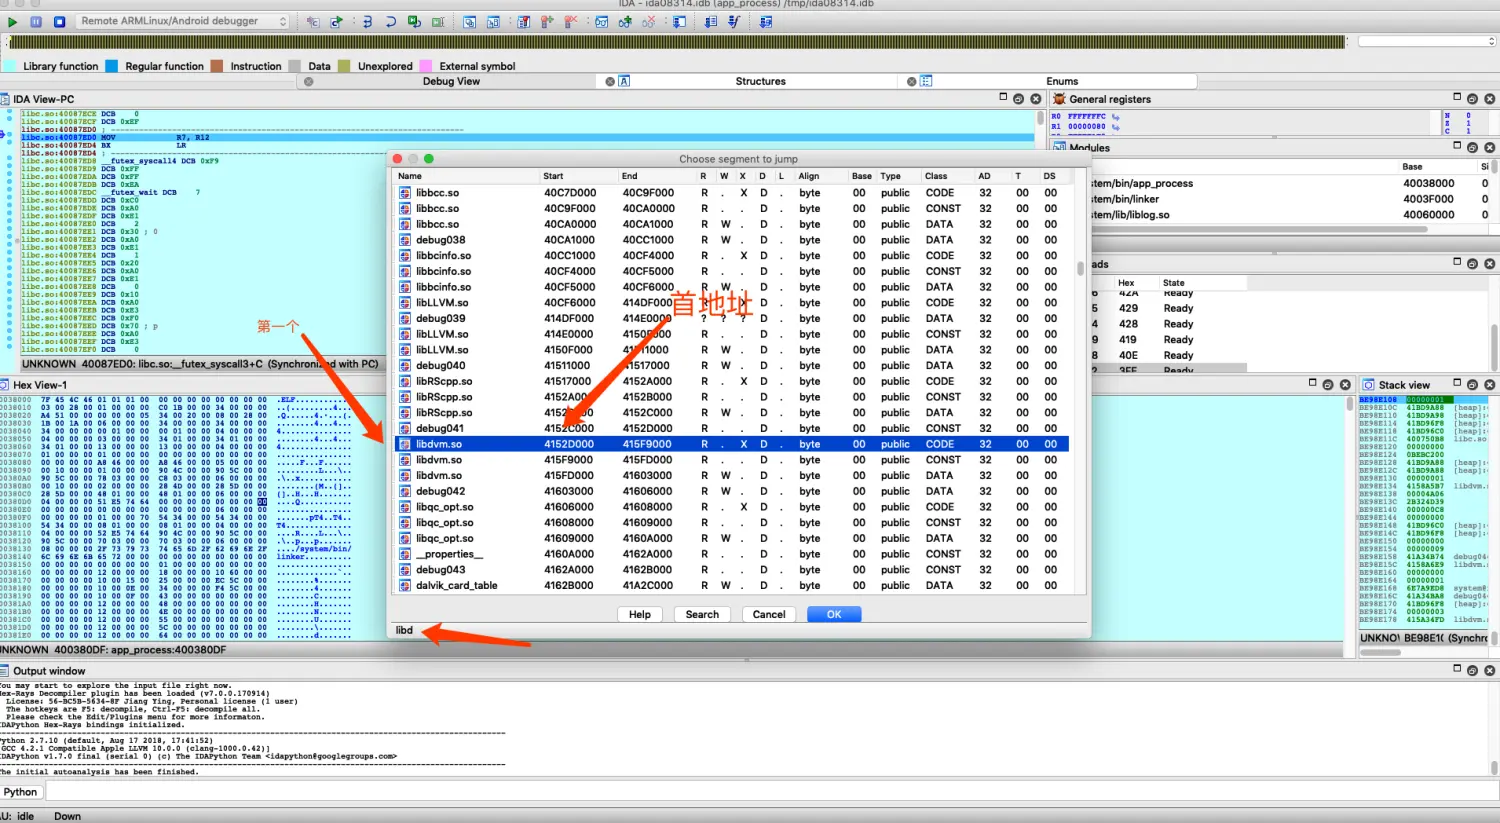Image resolution: width=1500 pixels, height=823 pixels.
Task: Click the command input field beside Python
Action: (x=770, y=792)
